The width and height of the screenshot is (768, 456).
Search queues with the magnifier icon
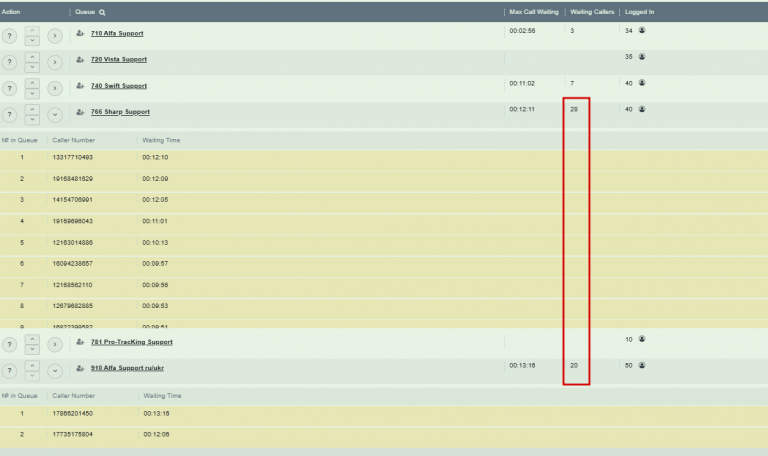[102, 12]
